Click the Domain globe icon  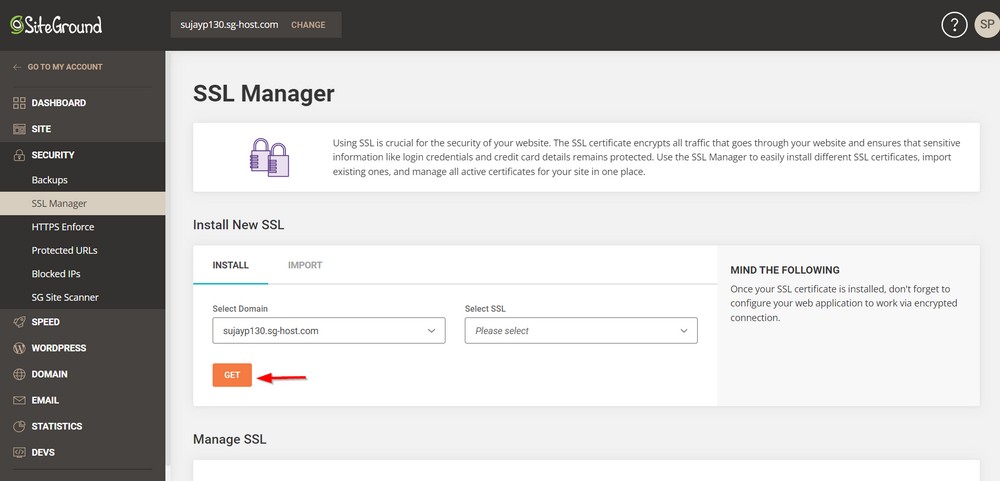coord(19,374)
